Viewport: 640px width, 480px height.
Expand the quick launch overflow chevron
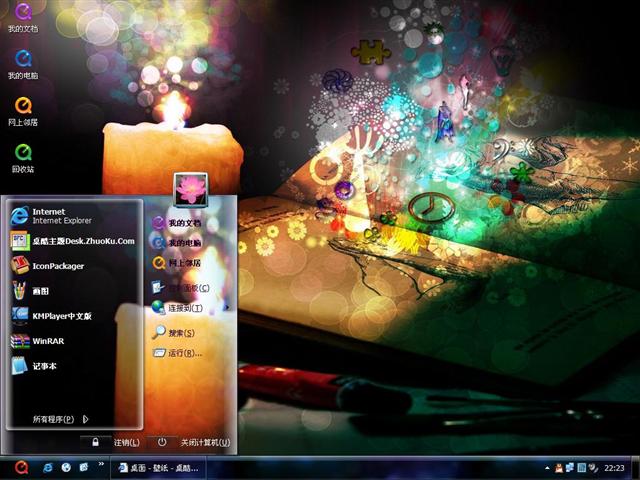[x=101, y=464]
